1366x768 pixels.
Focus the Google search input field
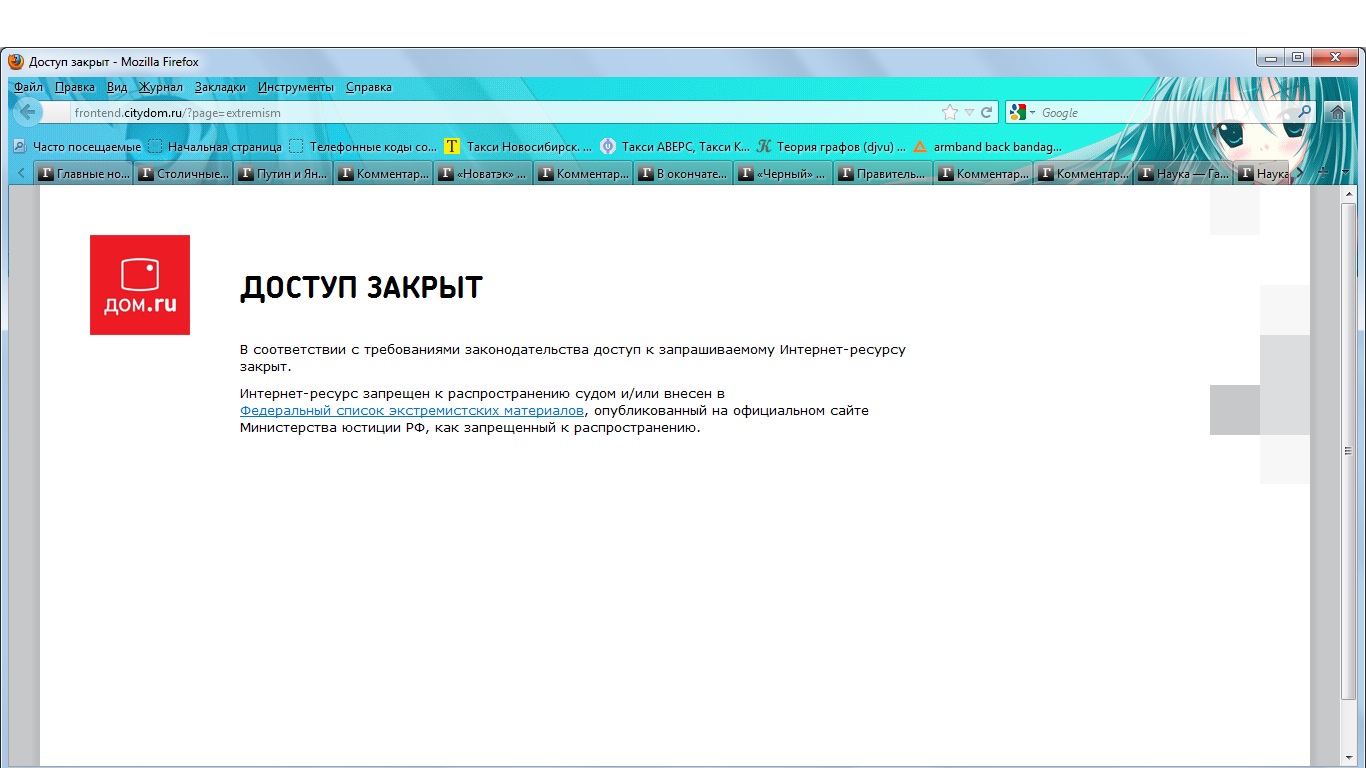[x=1165, y=113]
